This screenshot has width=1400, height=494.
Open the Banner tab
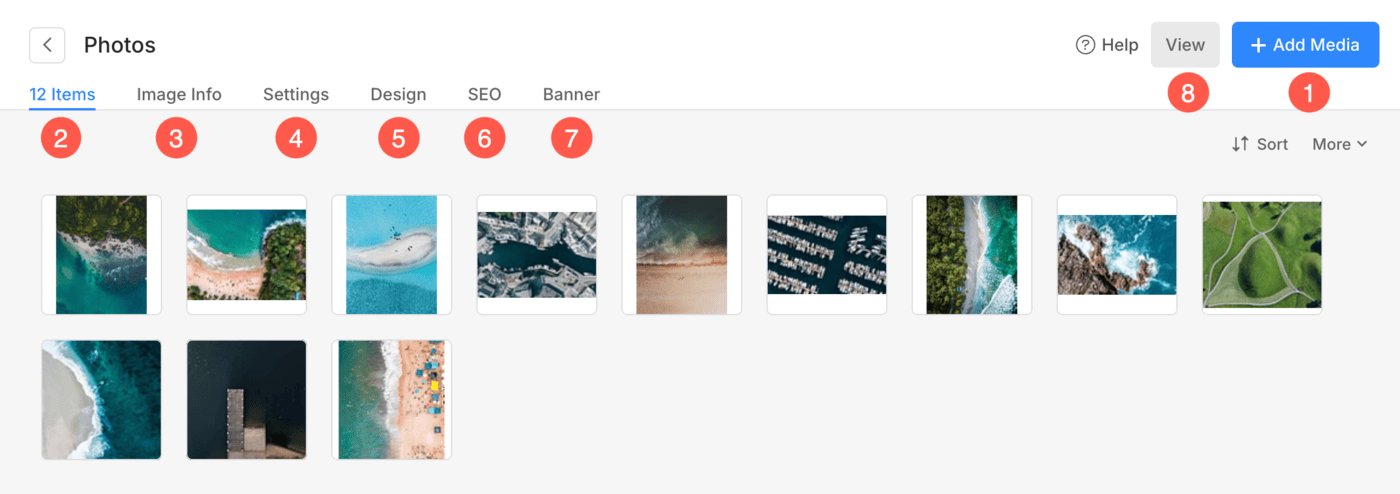tap(571, 95)
